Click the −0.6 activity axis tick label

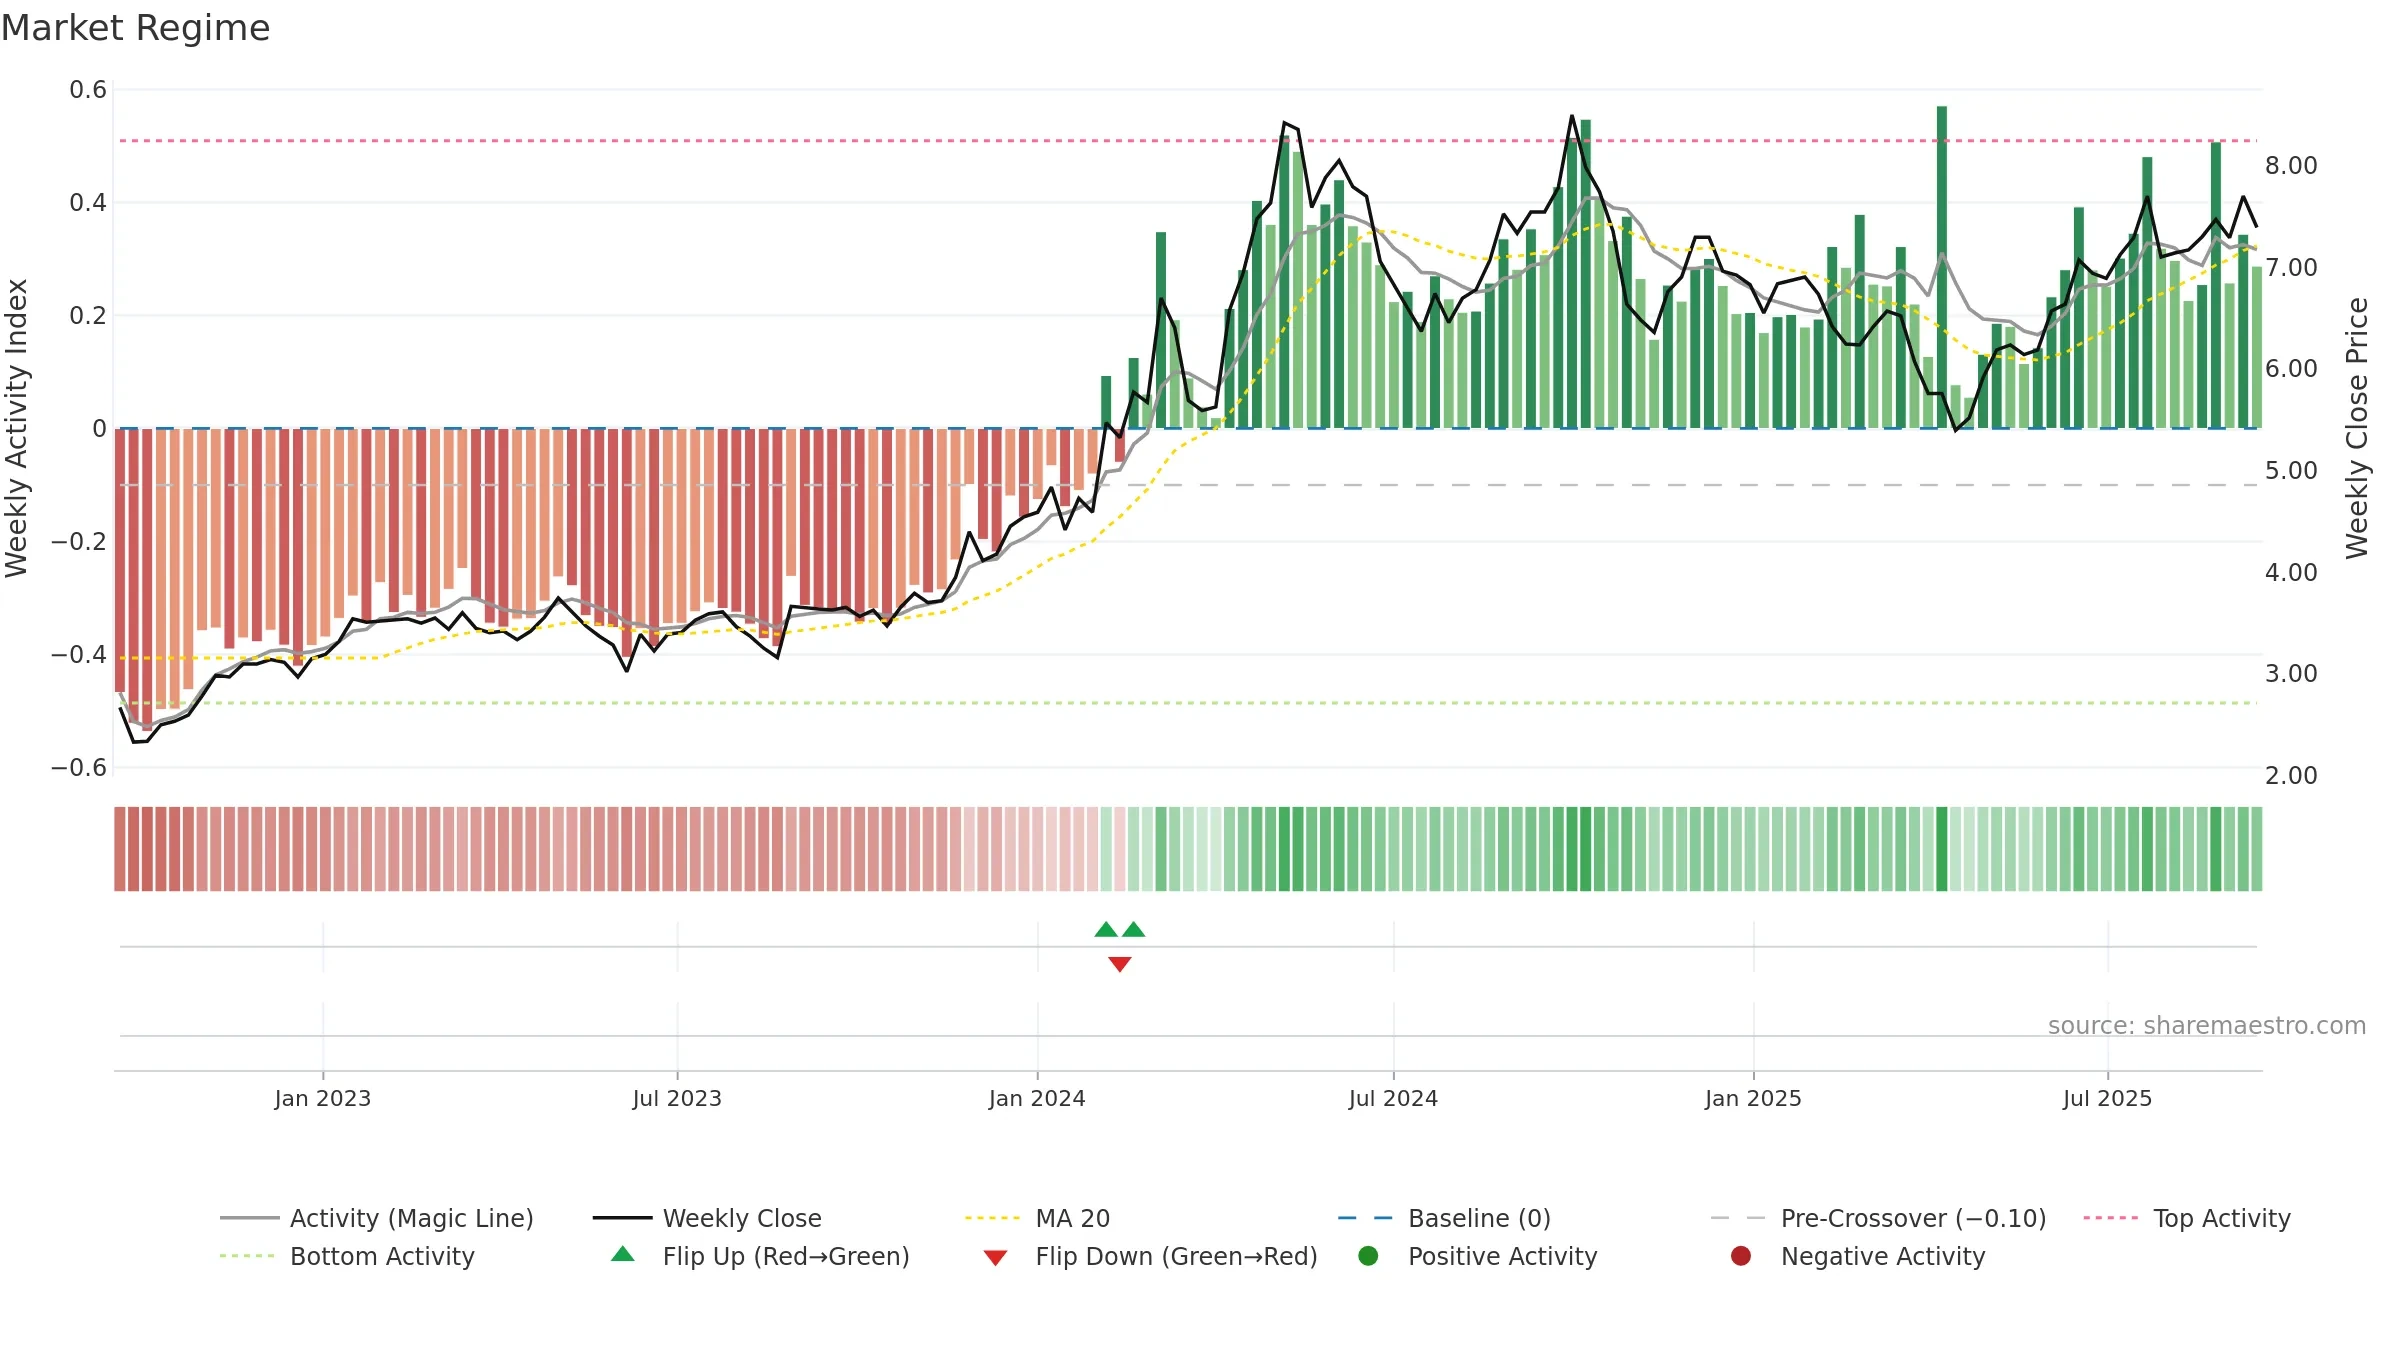point(79,767)
